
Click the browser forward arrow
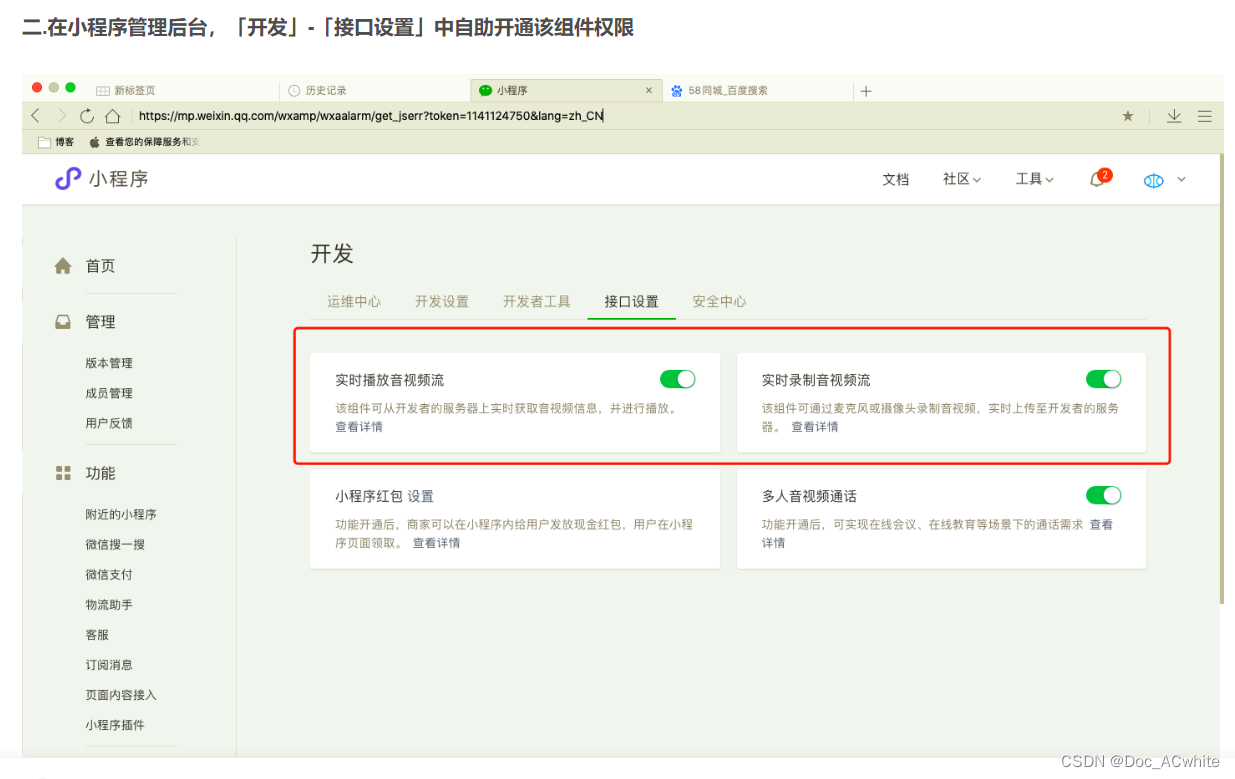[62, 116]
